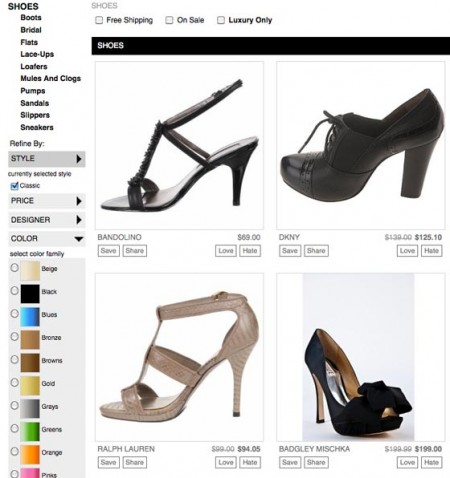Uncheck the Classic style checkbox
The width and height of the screenshot is (450, 478).
click(14, 186)
